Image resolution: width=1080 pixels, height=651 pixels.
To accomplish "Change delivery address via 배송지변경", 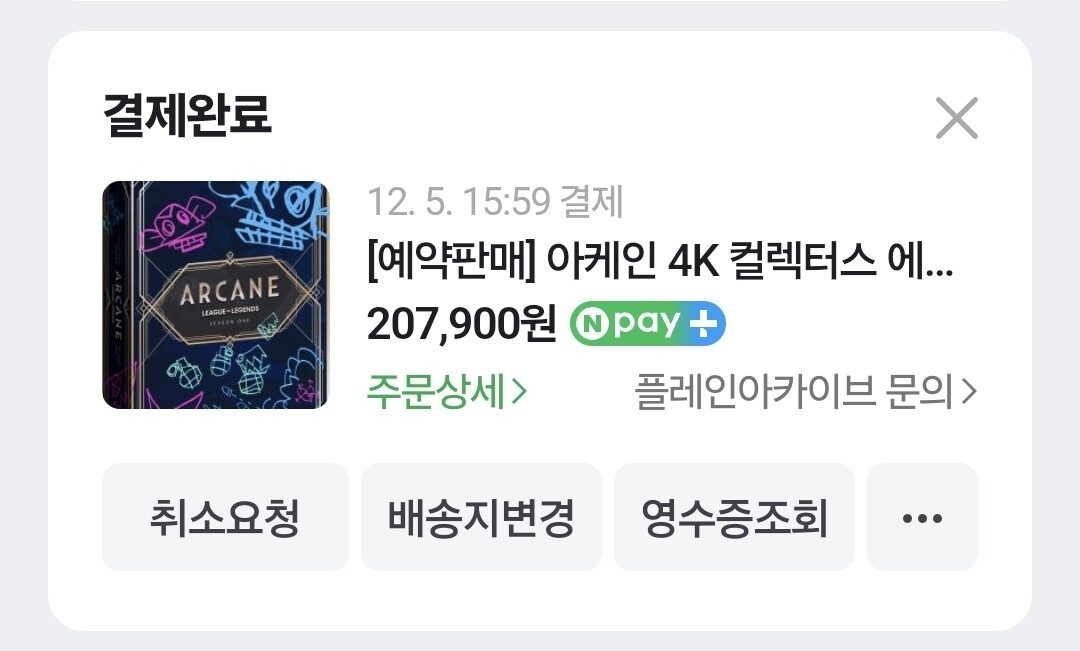I will [x=481, y=517].
